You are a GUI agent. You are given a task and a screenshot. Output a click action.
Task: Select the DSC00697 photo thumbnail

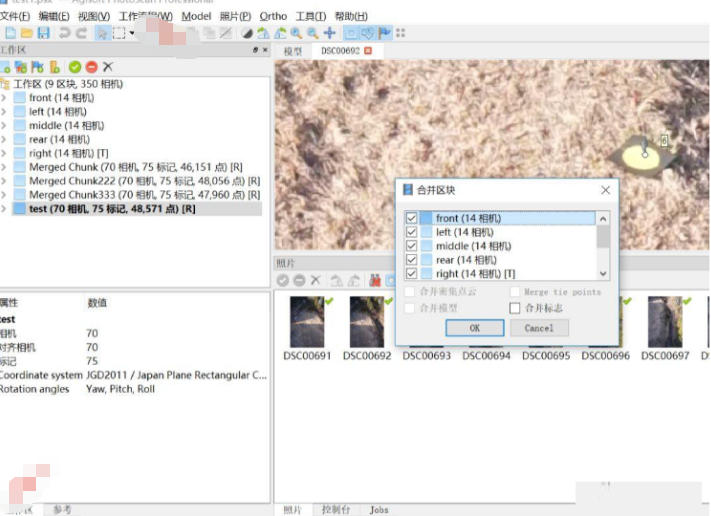665,323
